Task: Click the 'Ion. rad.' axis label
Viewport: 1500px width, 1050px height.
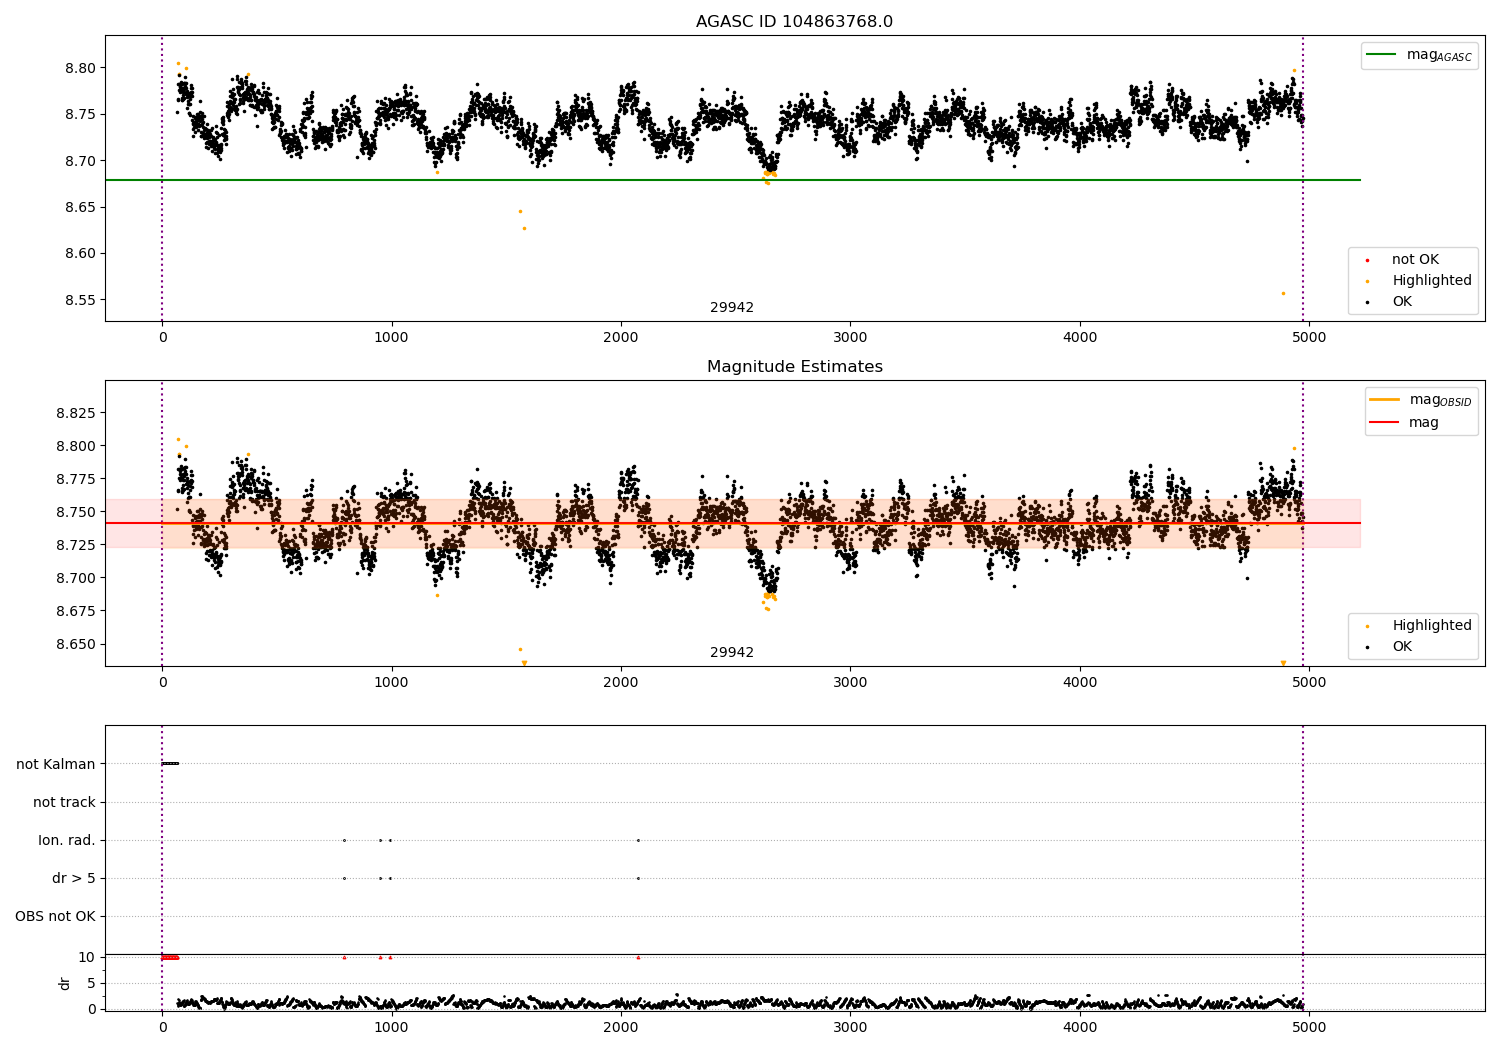Action: click(67, 840)
